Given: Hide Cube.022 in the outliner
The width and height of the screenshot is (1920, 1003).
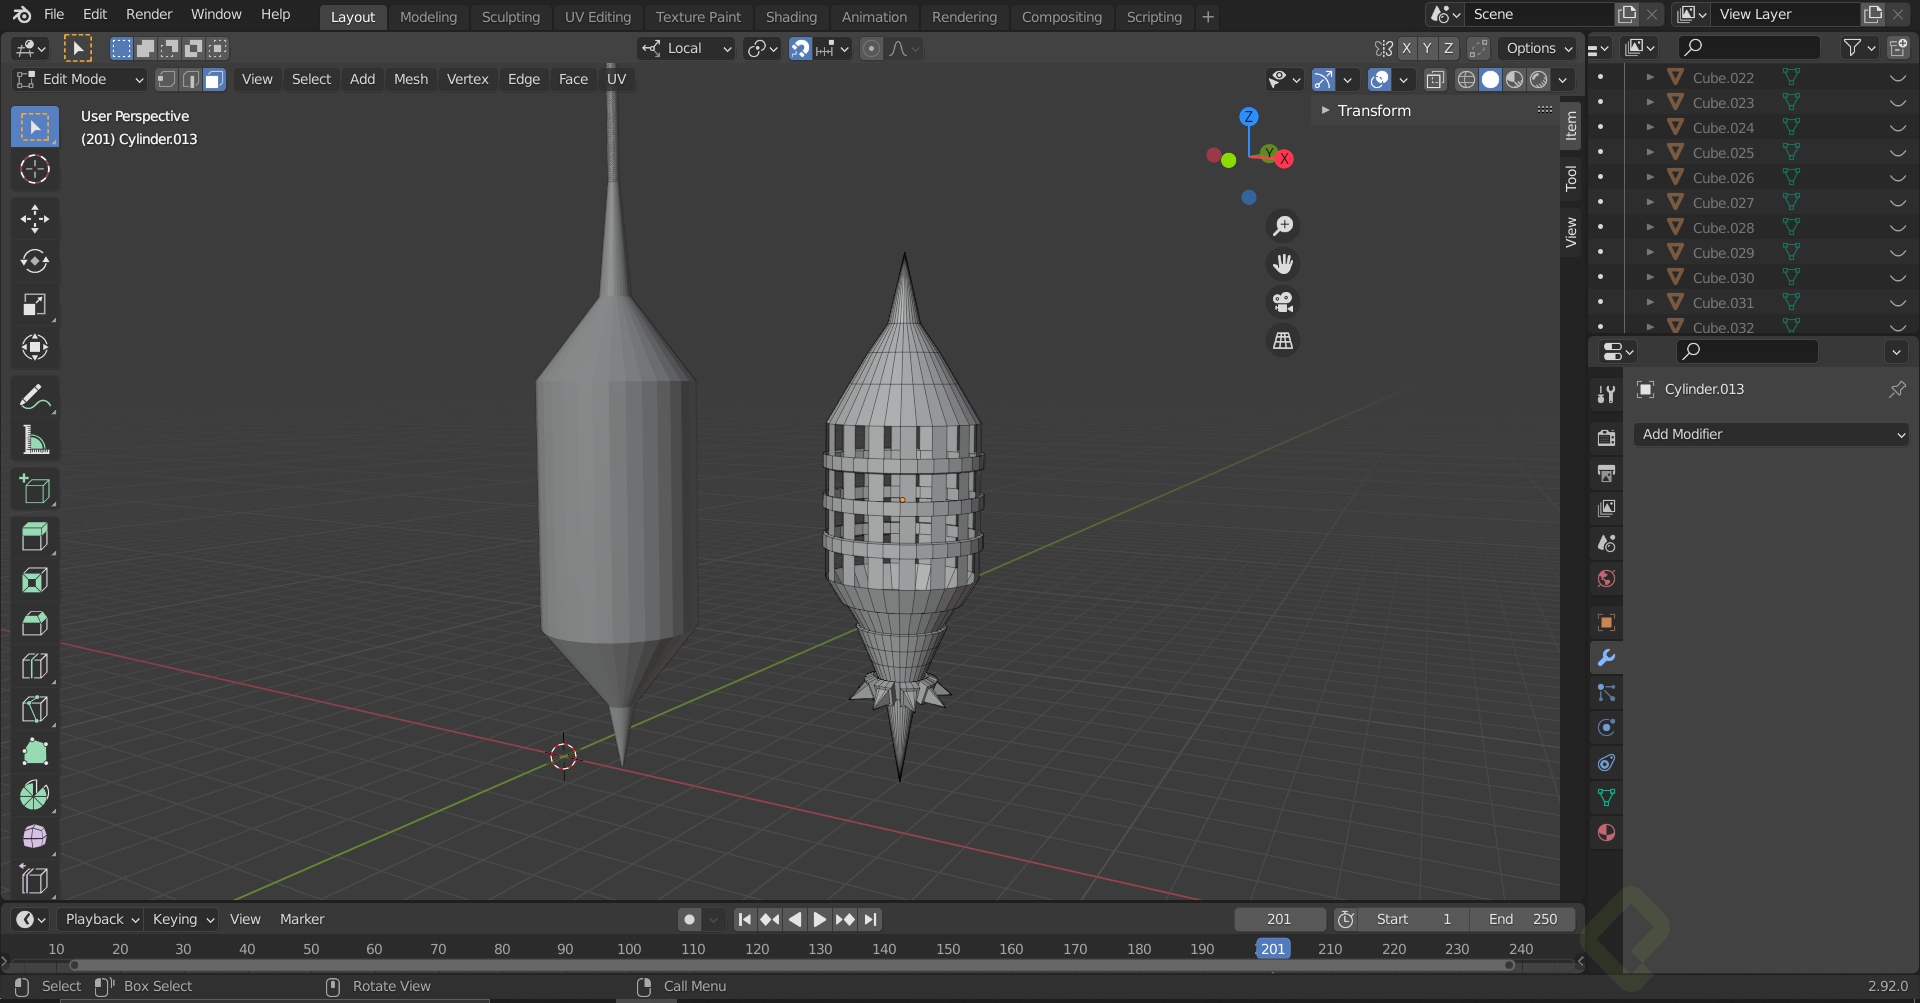Looking at the screenshot, I should tap(1897, 78).
